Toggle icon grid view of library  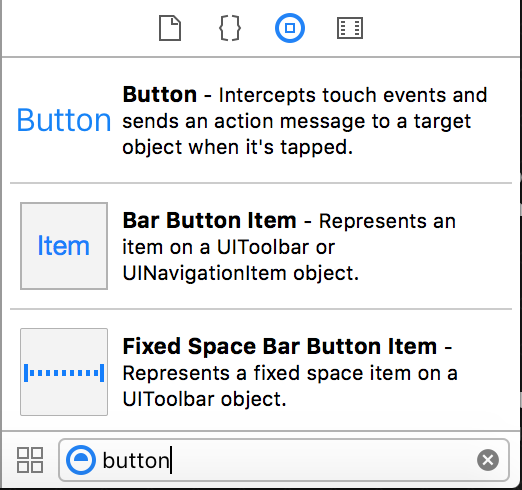[x=30, y=460]
